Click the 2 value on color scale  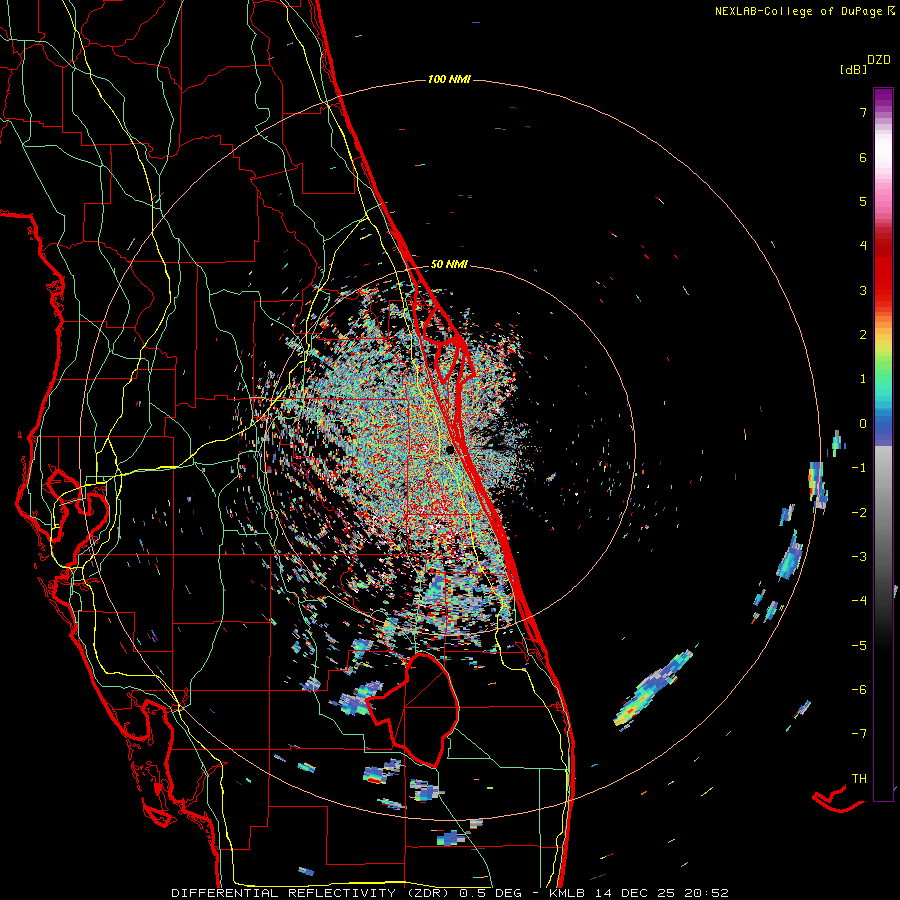click(863, 335)
